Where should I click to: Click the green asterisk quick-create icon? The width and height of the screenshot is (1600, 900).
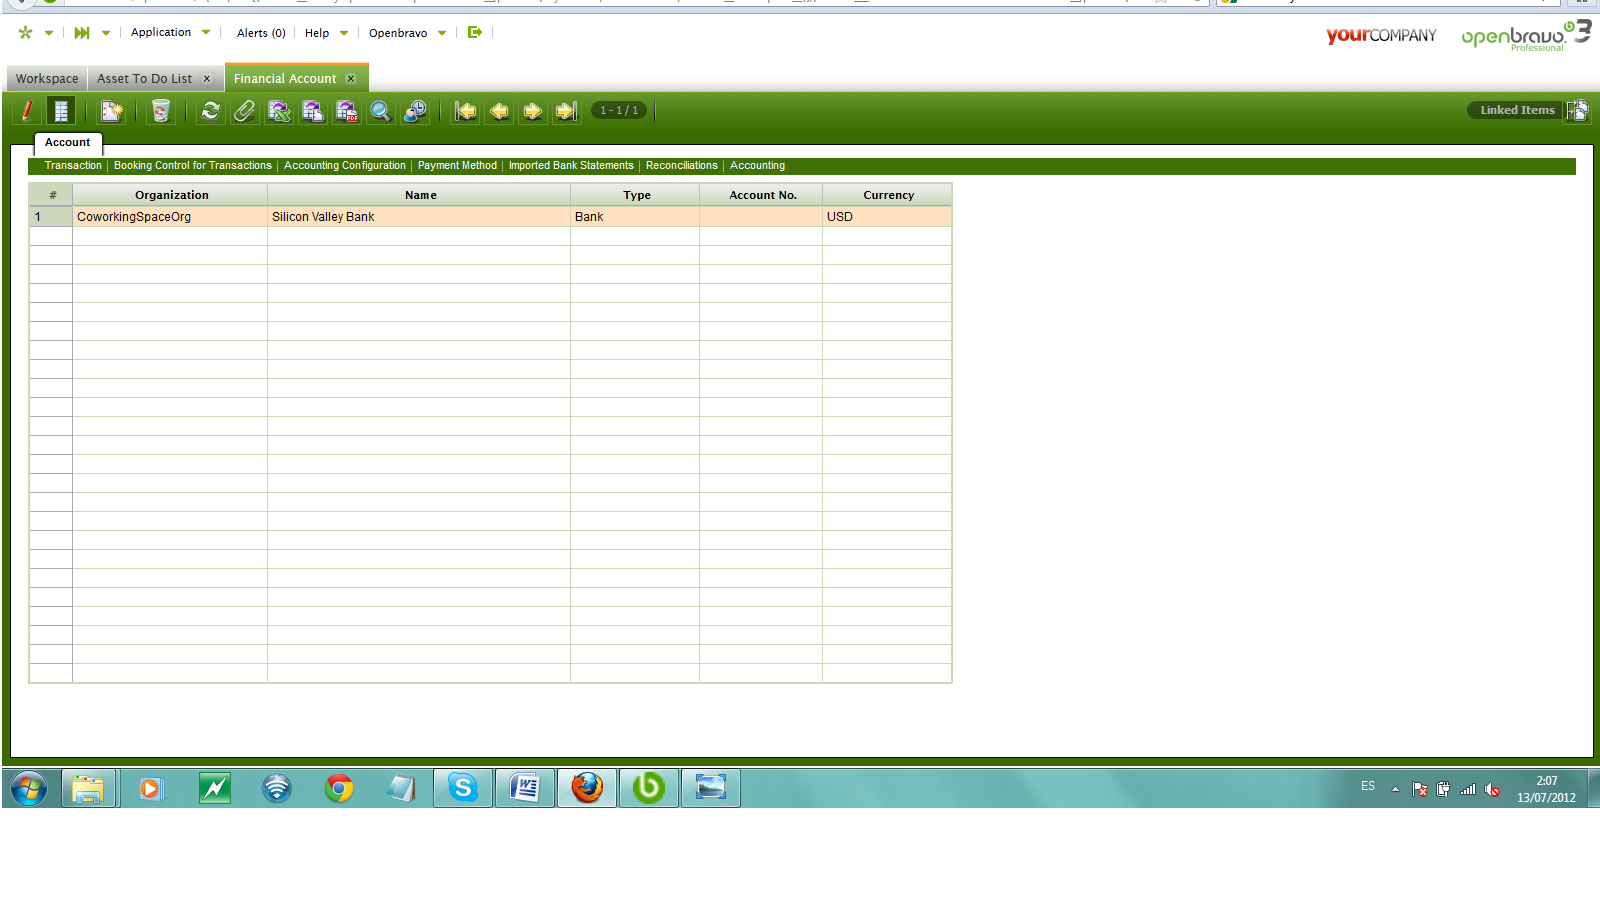tap(25, 32)
